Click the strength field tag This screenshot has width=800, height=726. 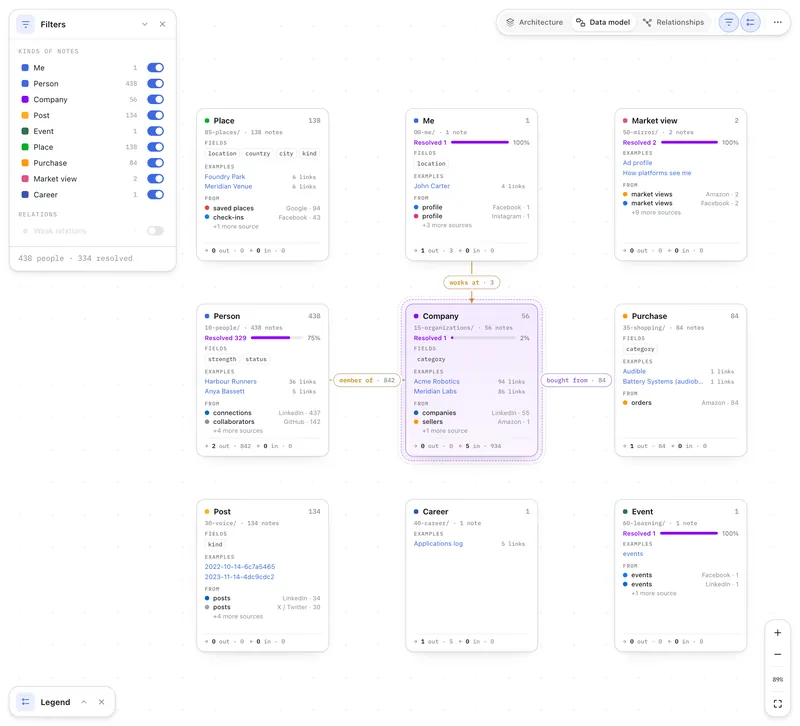[x=222, y=359]
